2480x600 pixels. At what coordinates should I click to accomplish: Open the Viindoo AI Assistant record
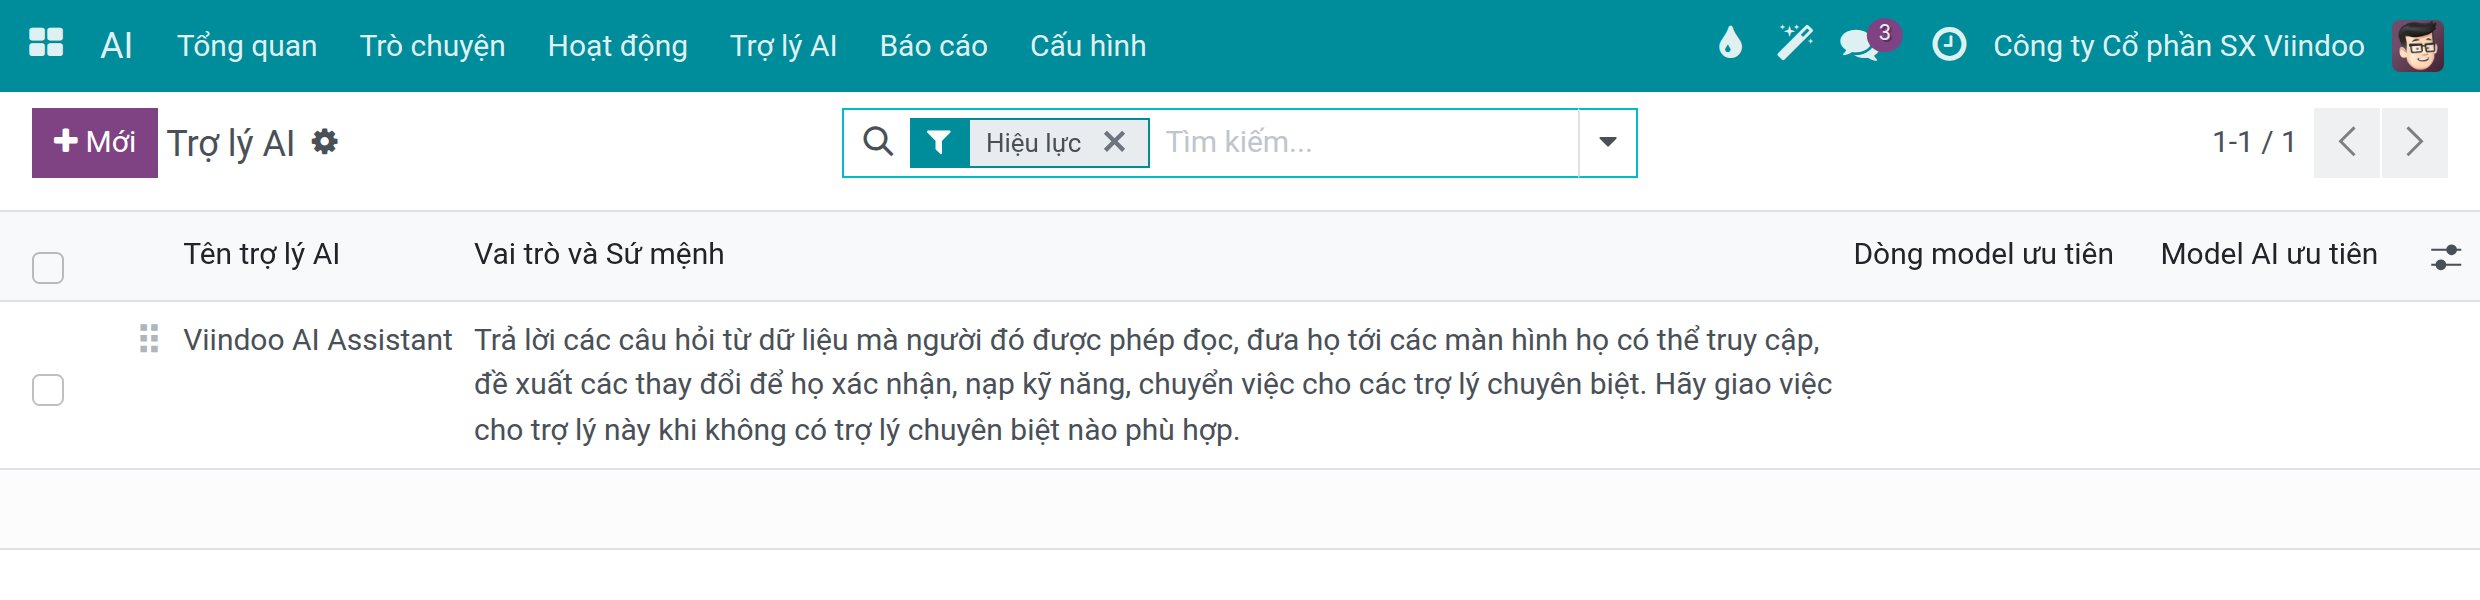pyautogui.click(x=317, y=340)
